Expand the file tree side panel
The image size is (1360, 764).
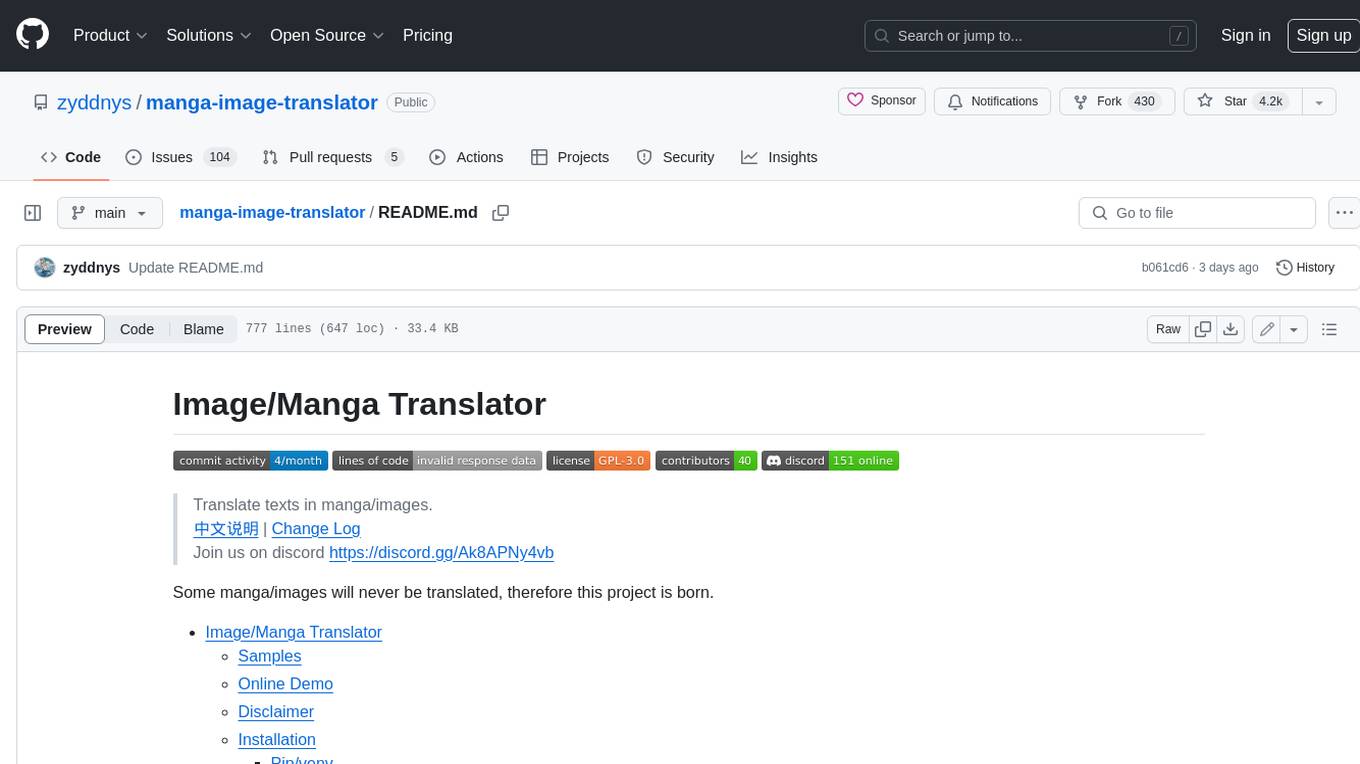pos(33,213)
